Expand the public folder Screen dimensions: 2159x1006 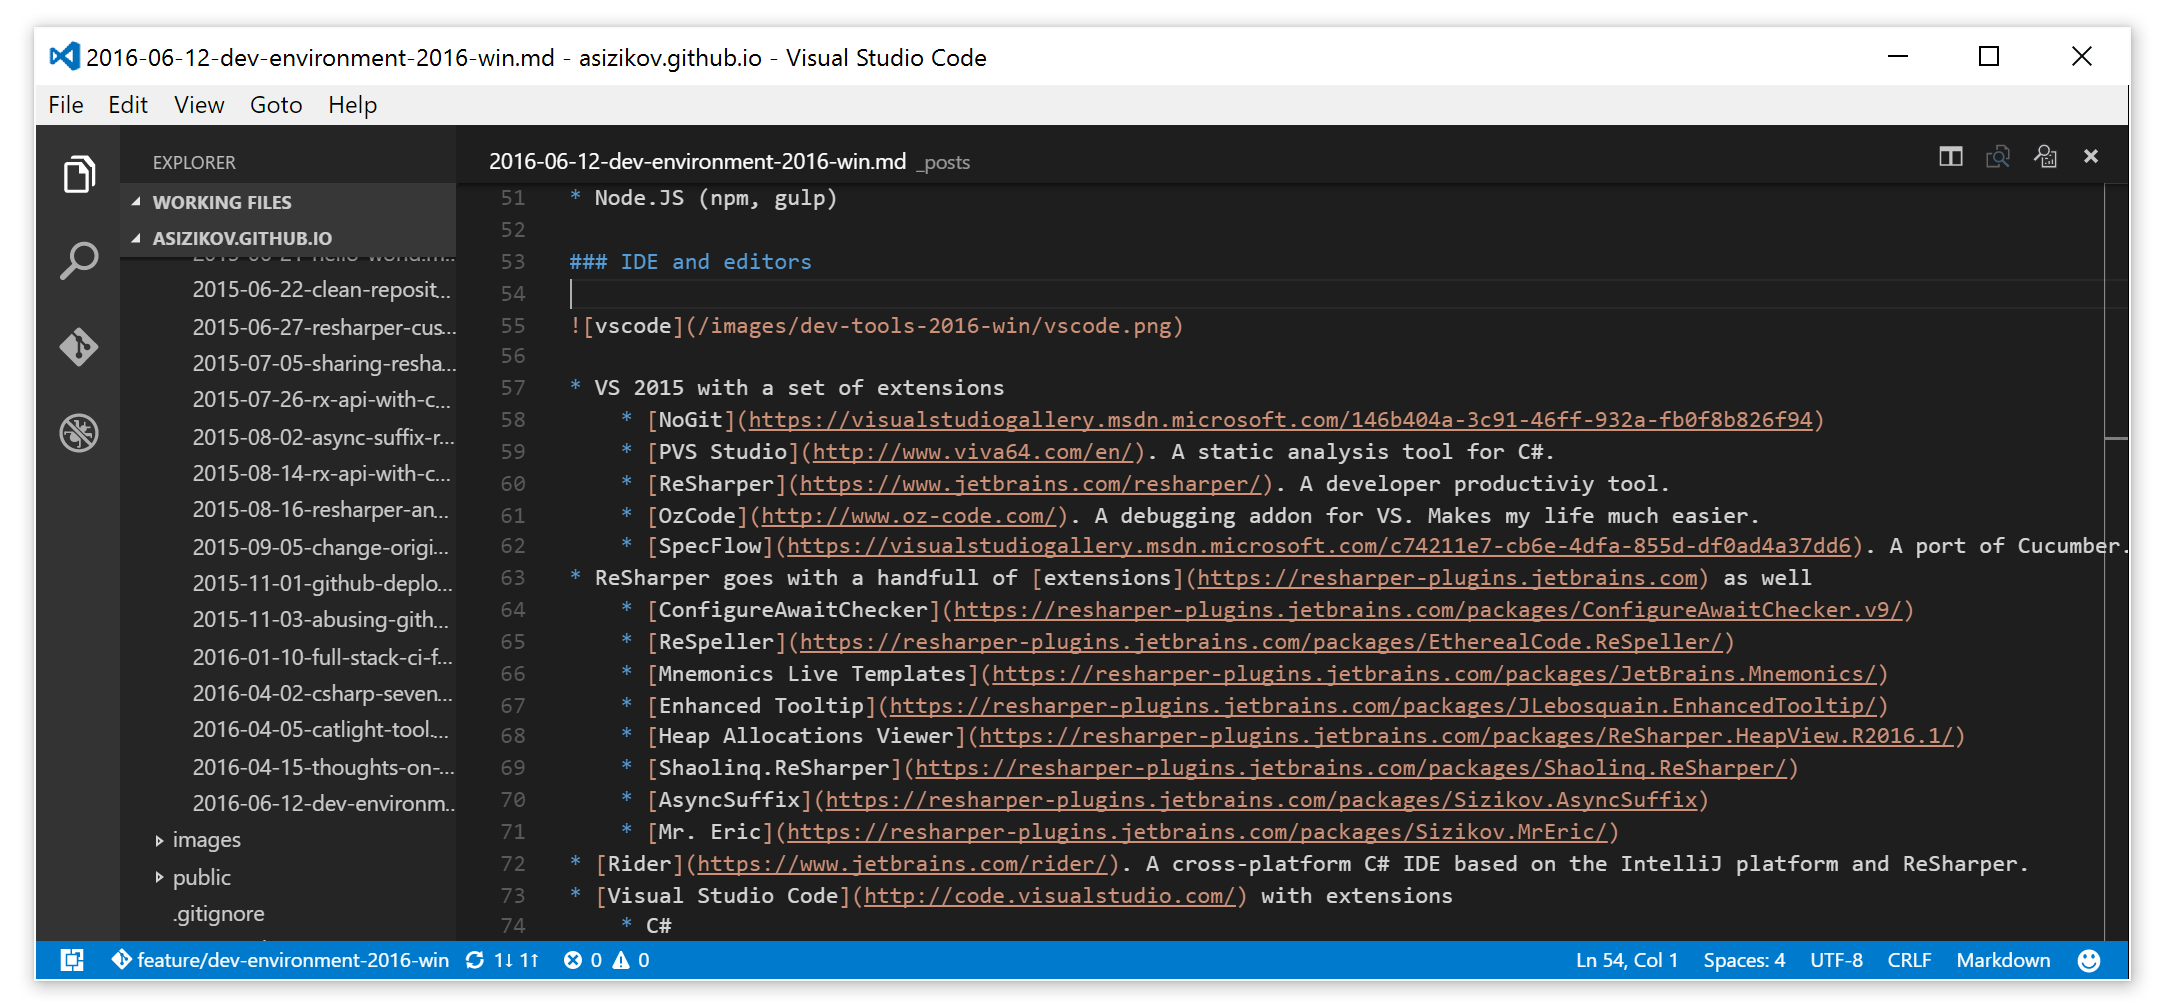(161, 877)
